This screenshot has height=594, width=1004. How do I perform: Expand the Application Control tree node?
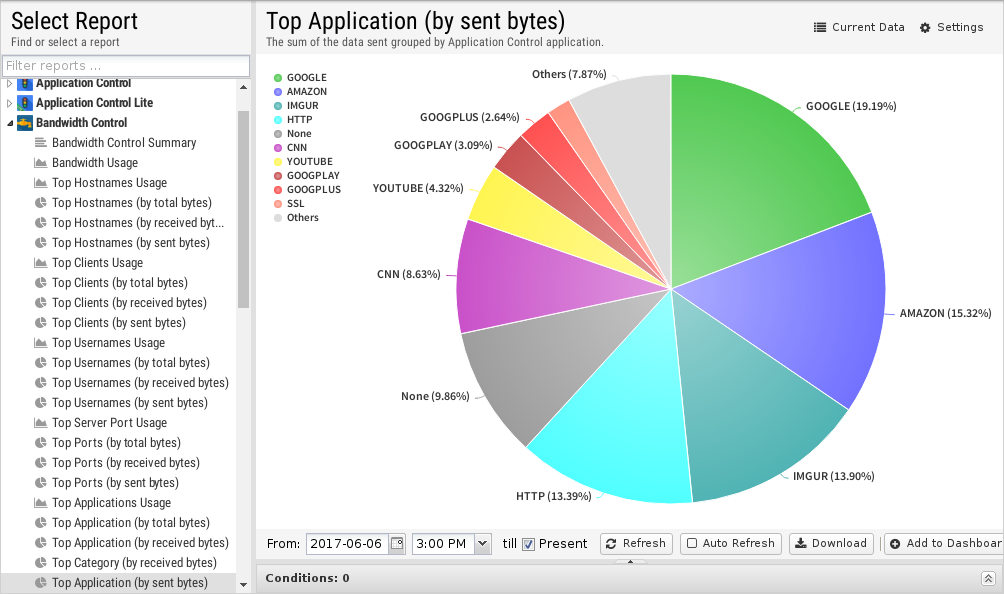click(x=9, y=83)
